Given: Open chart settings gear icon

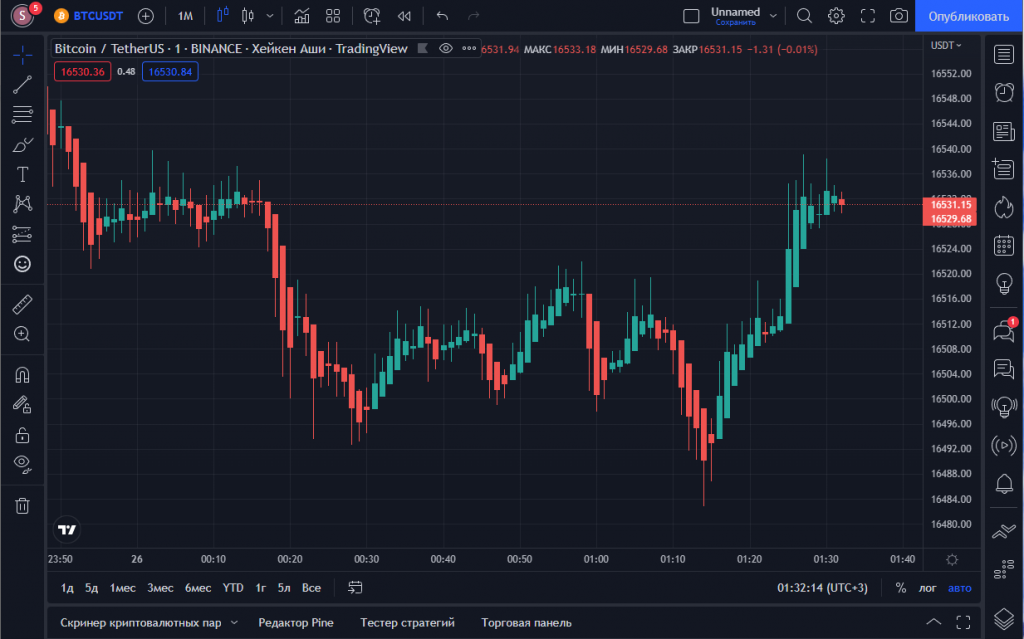Looking at the screenshot, I should point(836,16).
